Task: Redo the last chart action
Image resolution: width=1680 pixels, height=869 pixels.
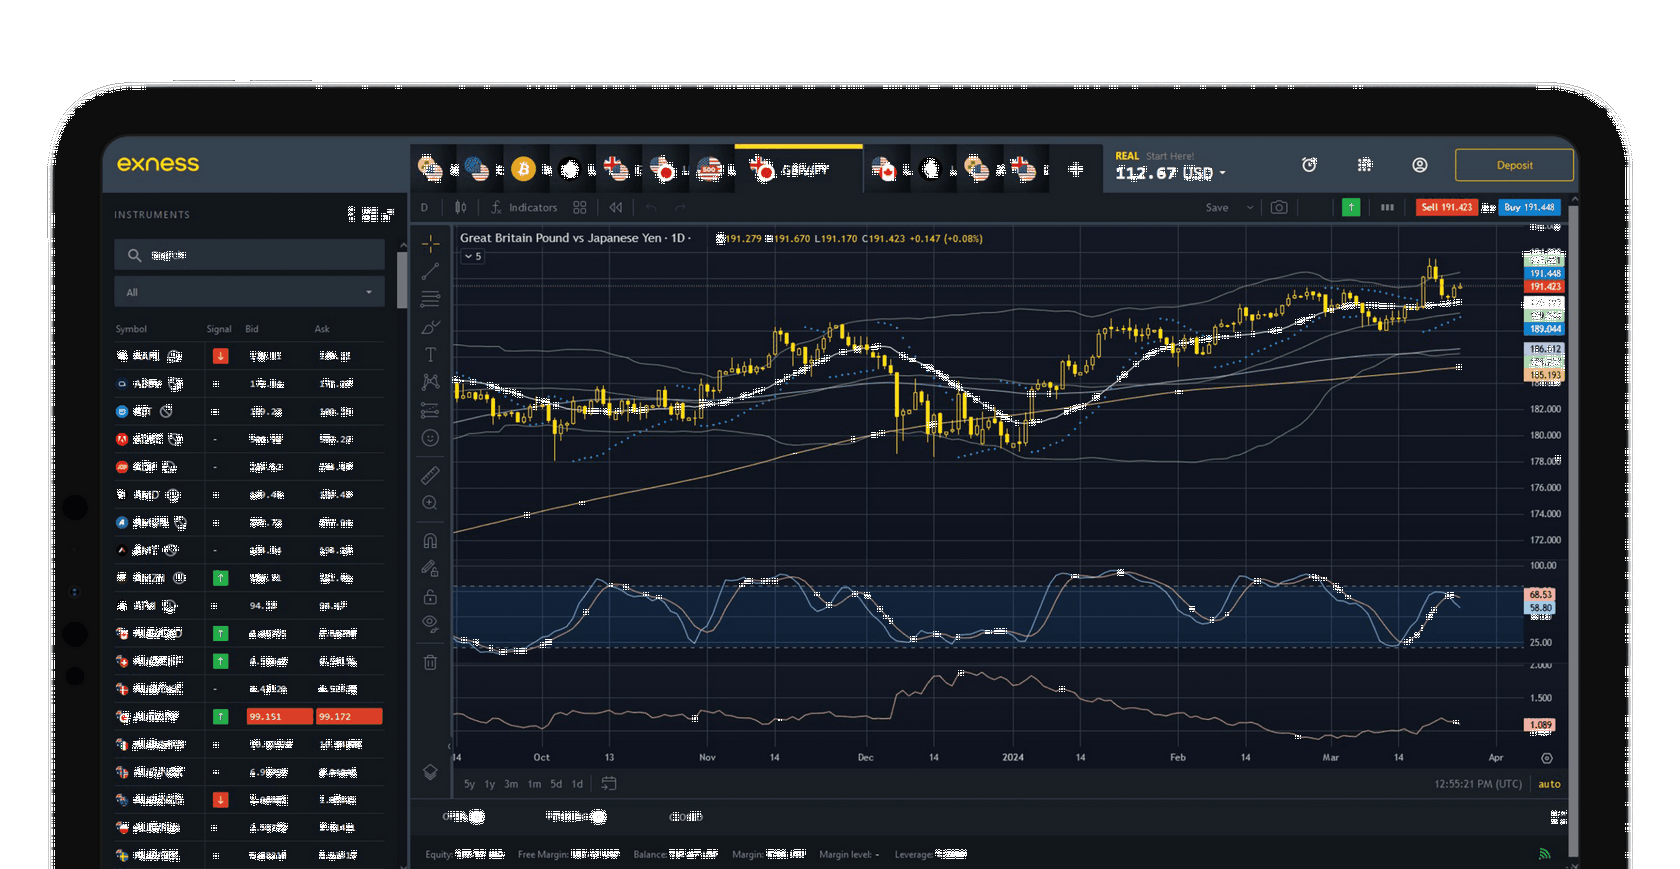Action: (x=681, y=208)
